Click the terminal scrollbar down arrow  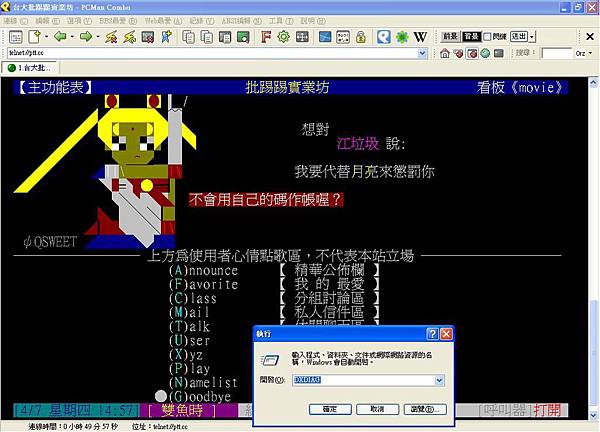click(x=593, y=415)
